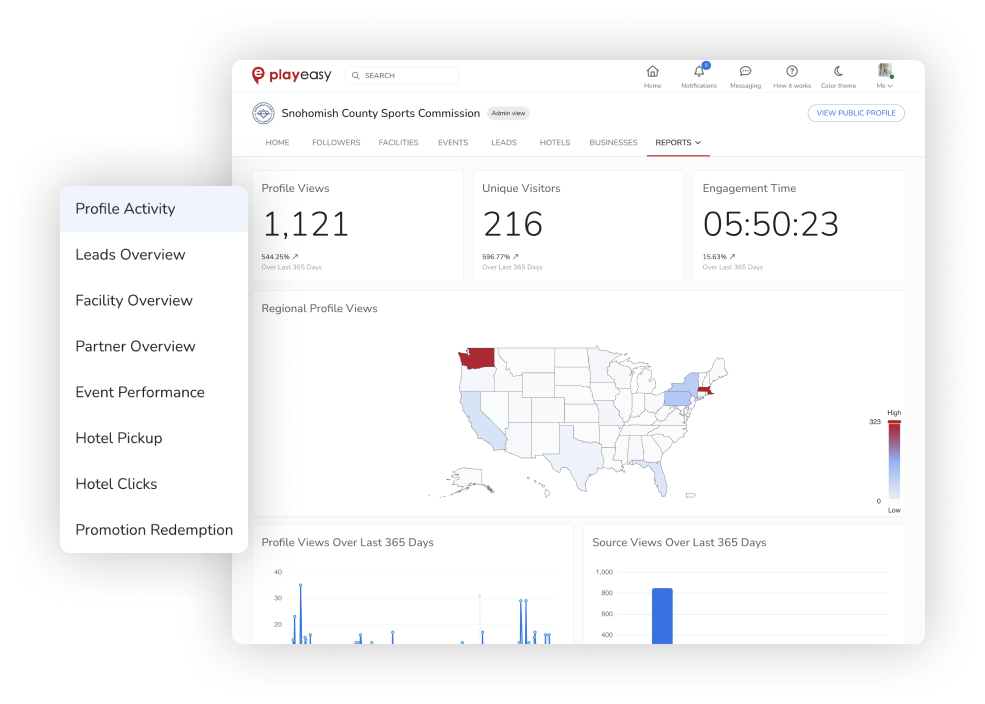
Task: Click the Admin view pill toggle
Action: (509, 113)
